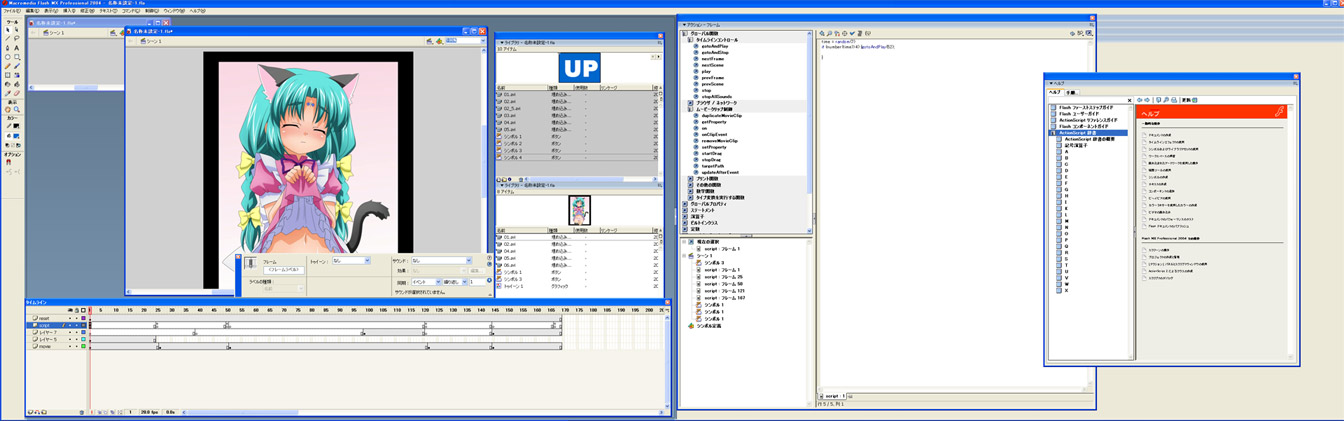Select the Zoom magnifier tool
Image resolution: width=1344 pixels, height=421 pixels.
(17, 109)
